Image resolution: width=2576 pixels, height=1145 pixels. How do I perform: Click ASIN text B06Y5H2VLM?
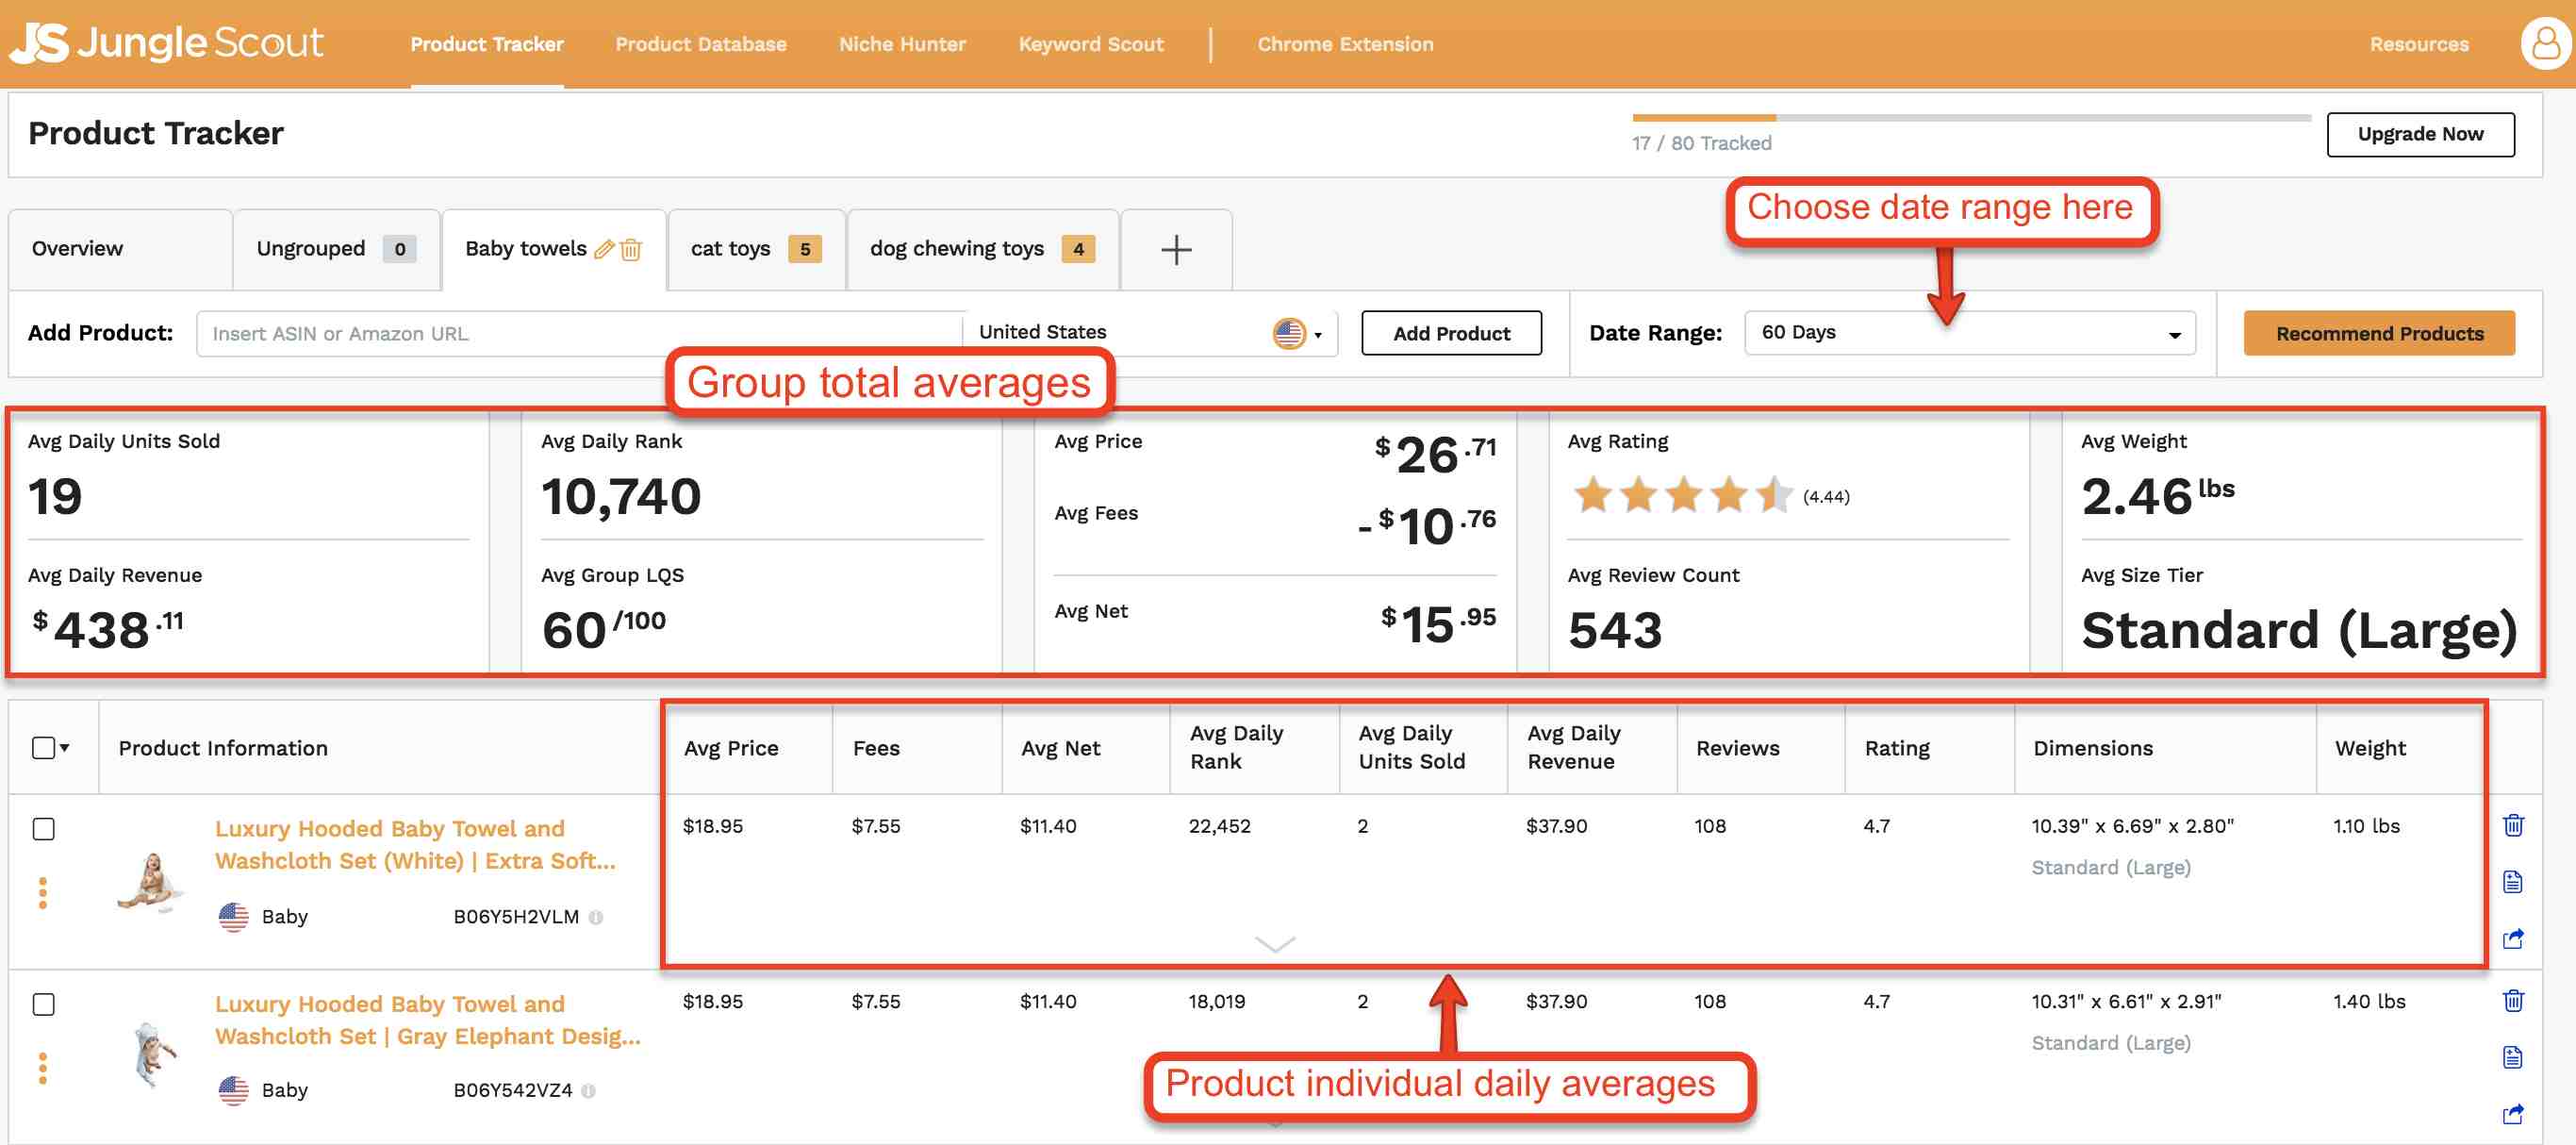tap(516, 917)
